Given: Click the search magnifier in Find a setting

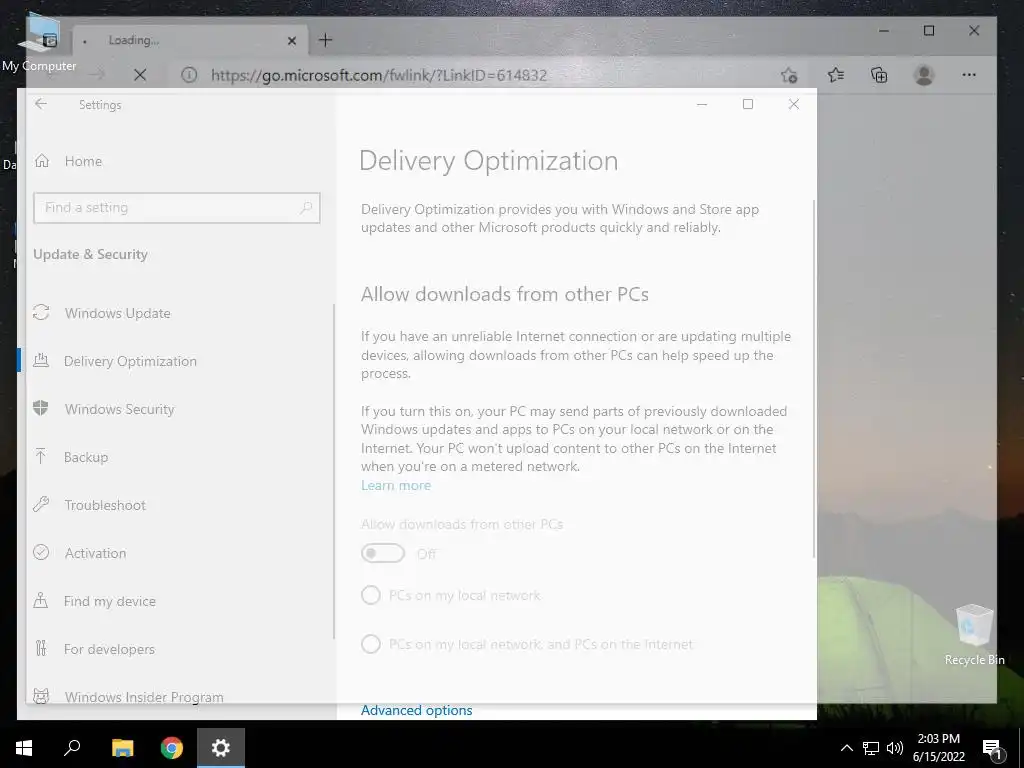Looking at the screenshot, I should (x=306, y=208).
